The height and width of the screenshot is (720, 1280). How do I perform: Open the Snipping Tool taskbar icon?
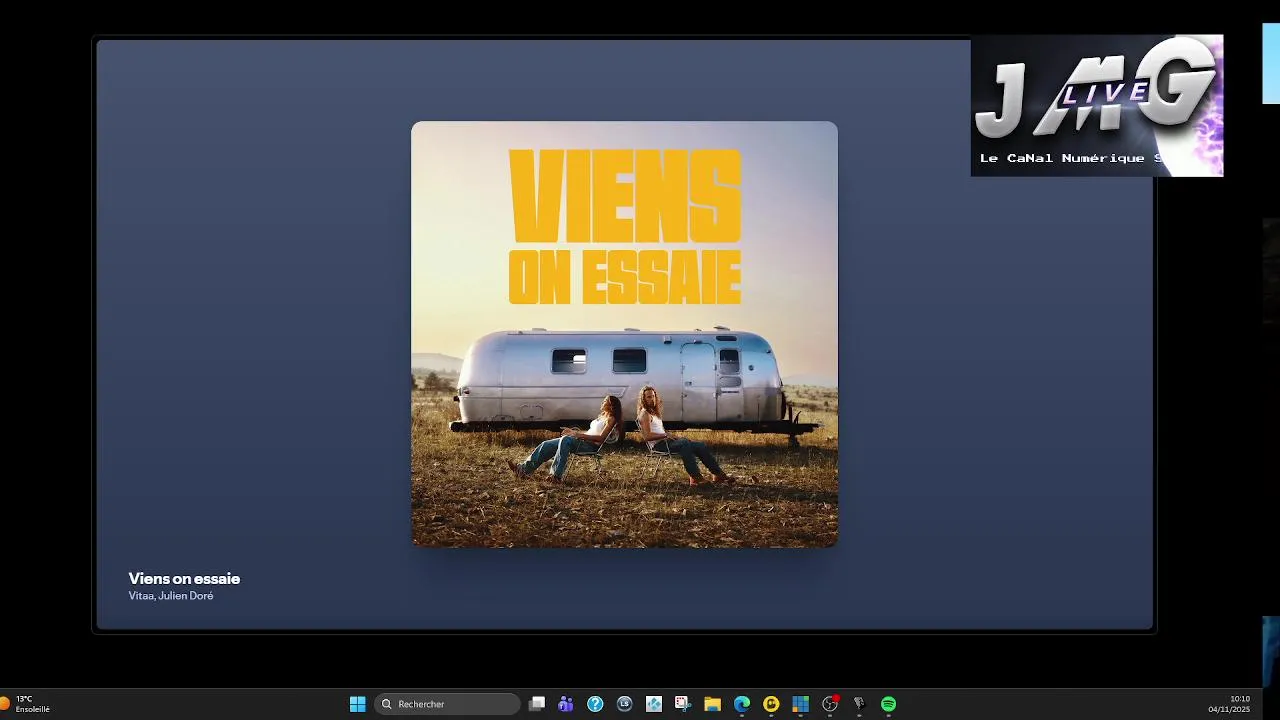pos(683,704)
